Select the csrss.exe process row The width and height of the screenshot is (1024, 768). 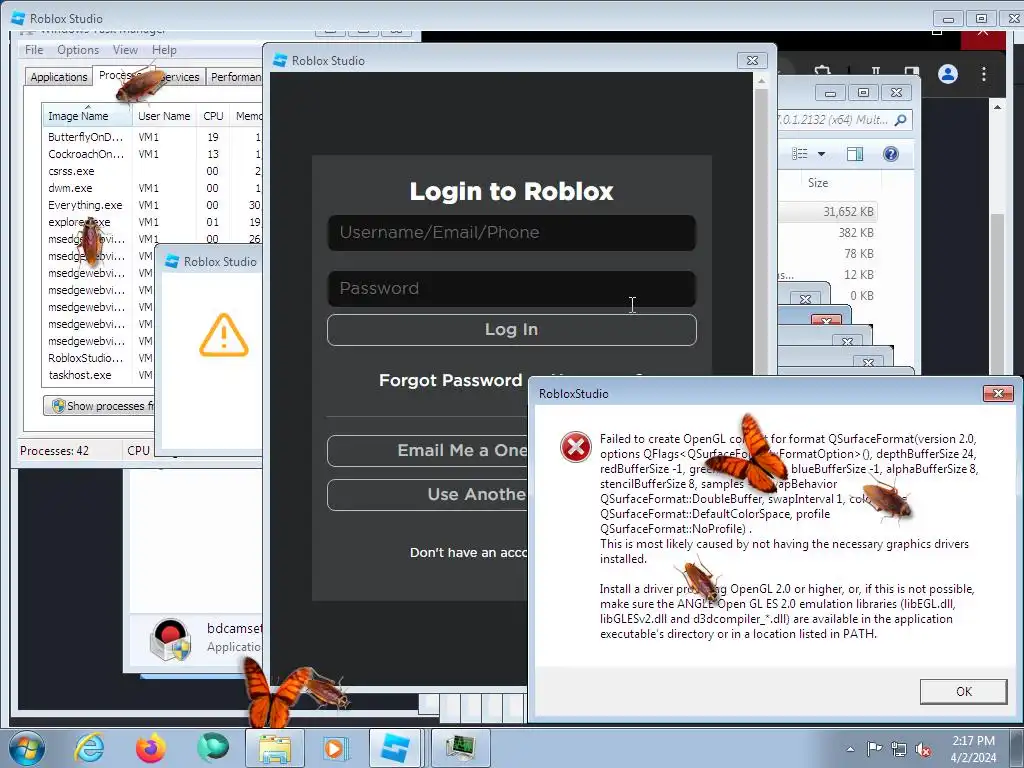click(x=152, y=171)
